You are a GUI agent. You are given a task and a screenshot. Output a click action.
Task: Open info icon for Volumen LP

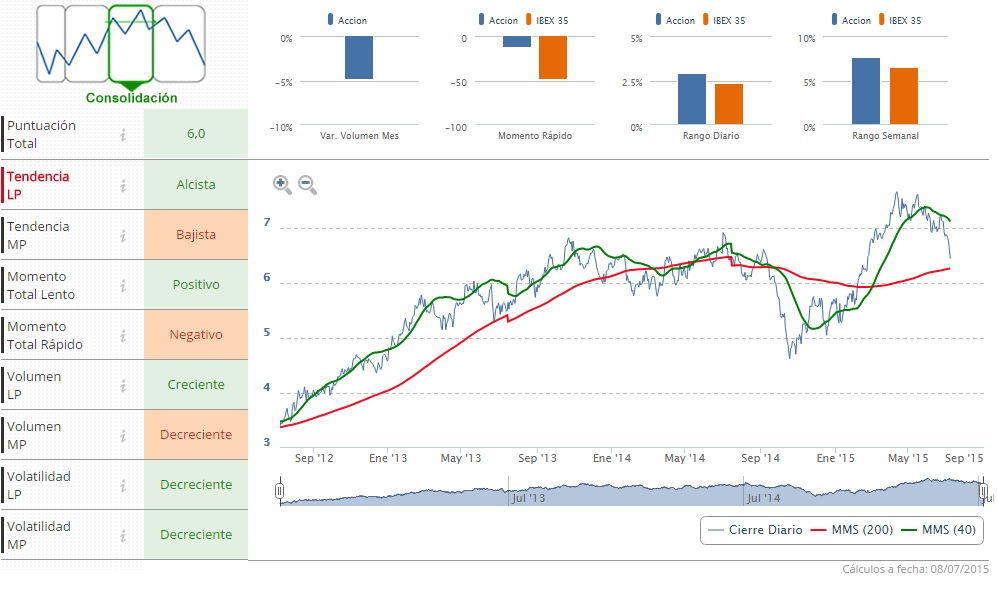(123, 385)
